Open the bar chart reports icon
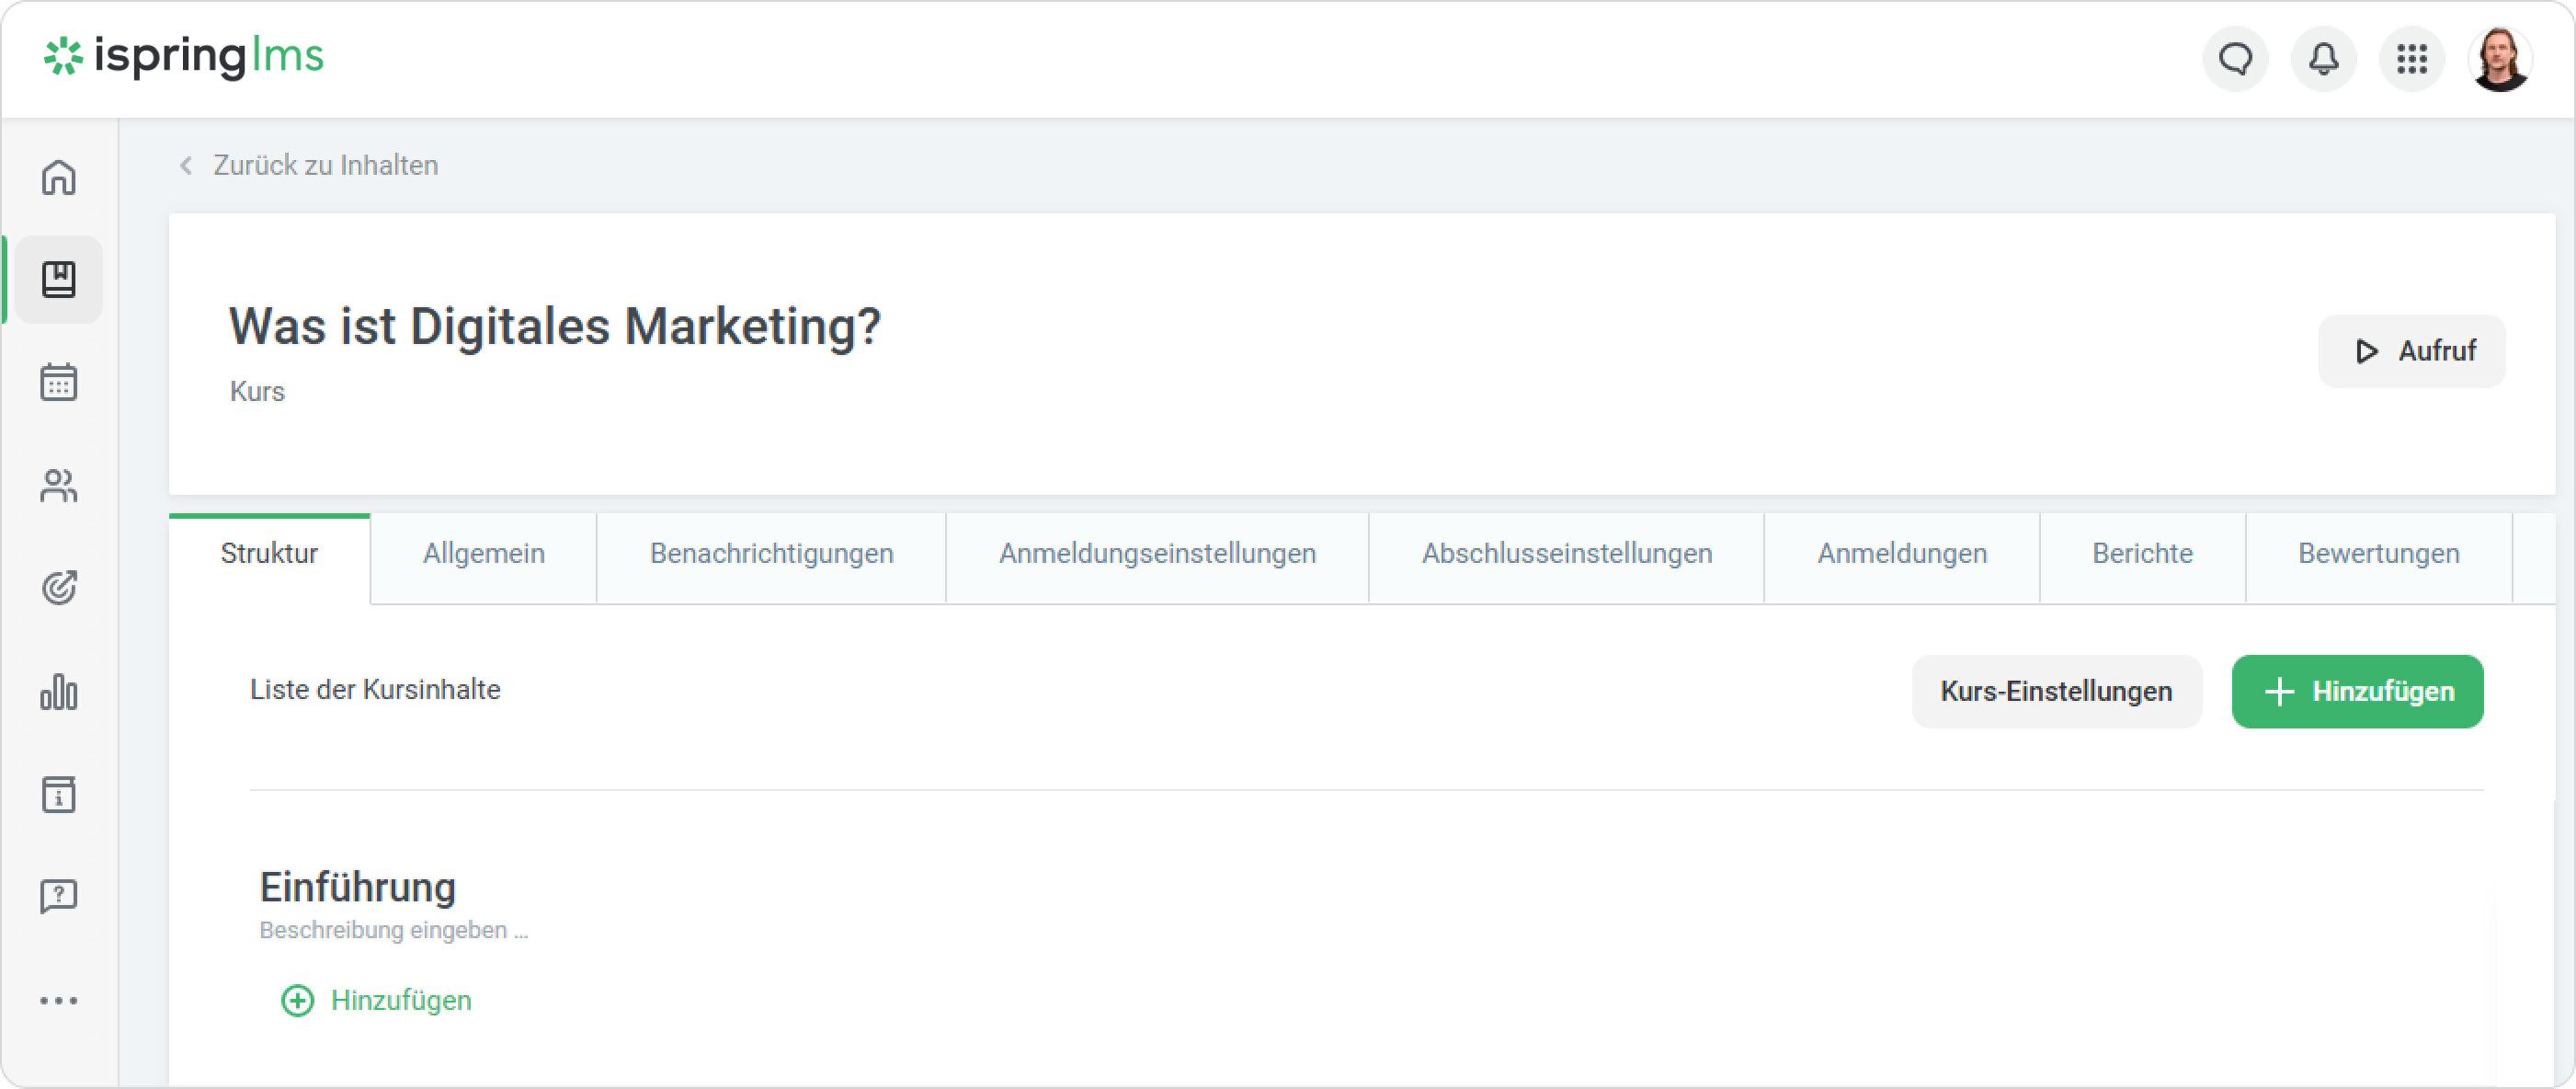2576x1089 pixels. point(59,692)
